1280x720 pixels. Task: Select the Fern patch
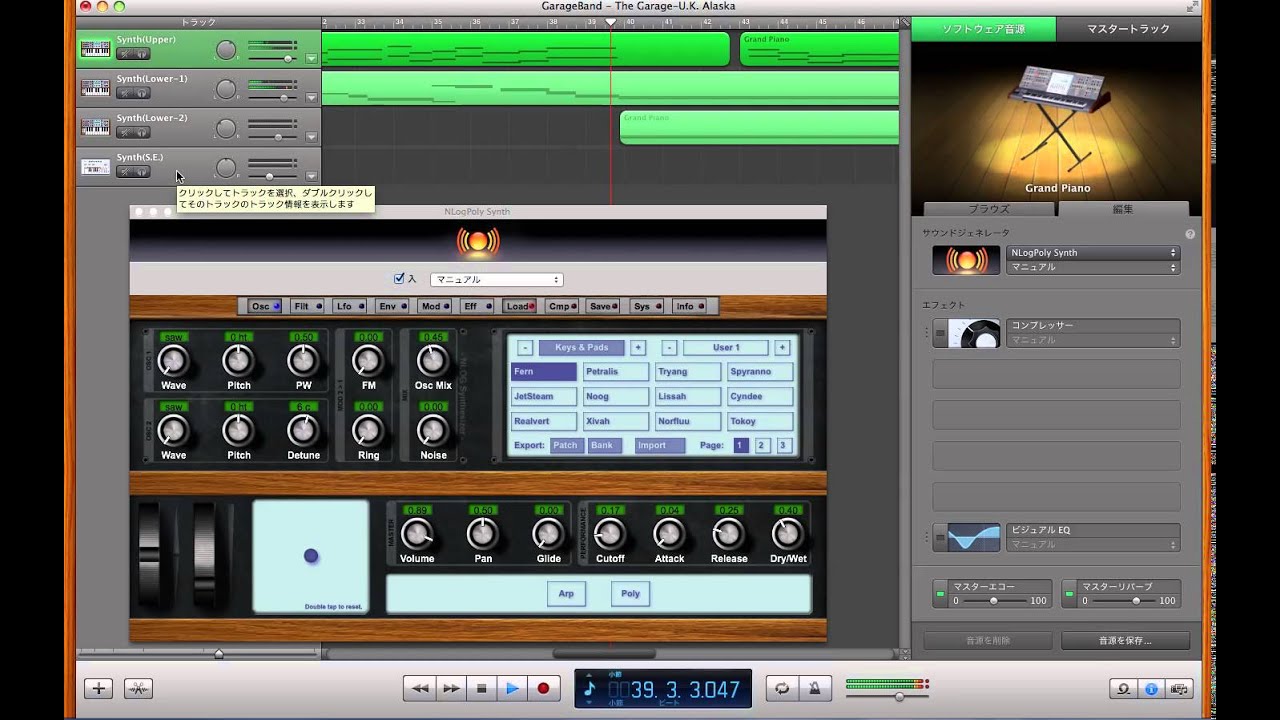[x=544, y=372]
